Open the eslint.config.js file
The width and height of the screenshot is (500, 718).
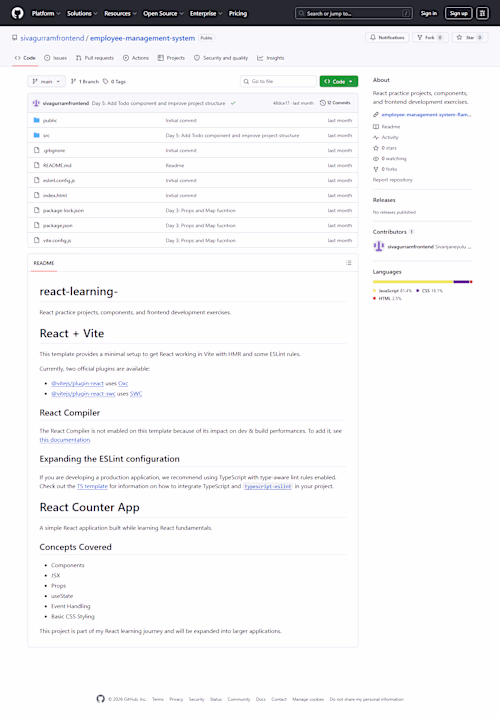pos(59,180)
